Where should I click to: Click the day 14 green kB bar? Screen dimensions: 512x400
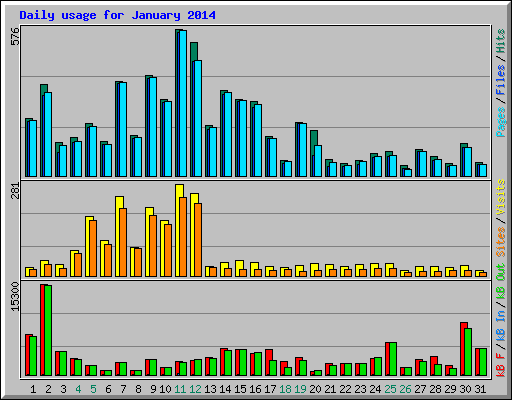pyautogui.click(x=228, y=363)
